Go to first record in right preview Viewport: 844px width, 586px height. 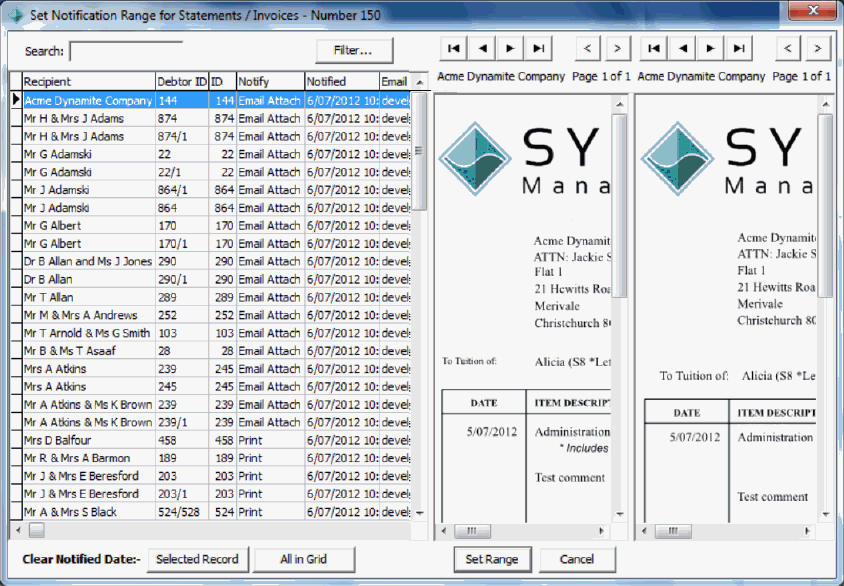point(654,49)
